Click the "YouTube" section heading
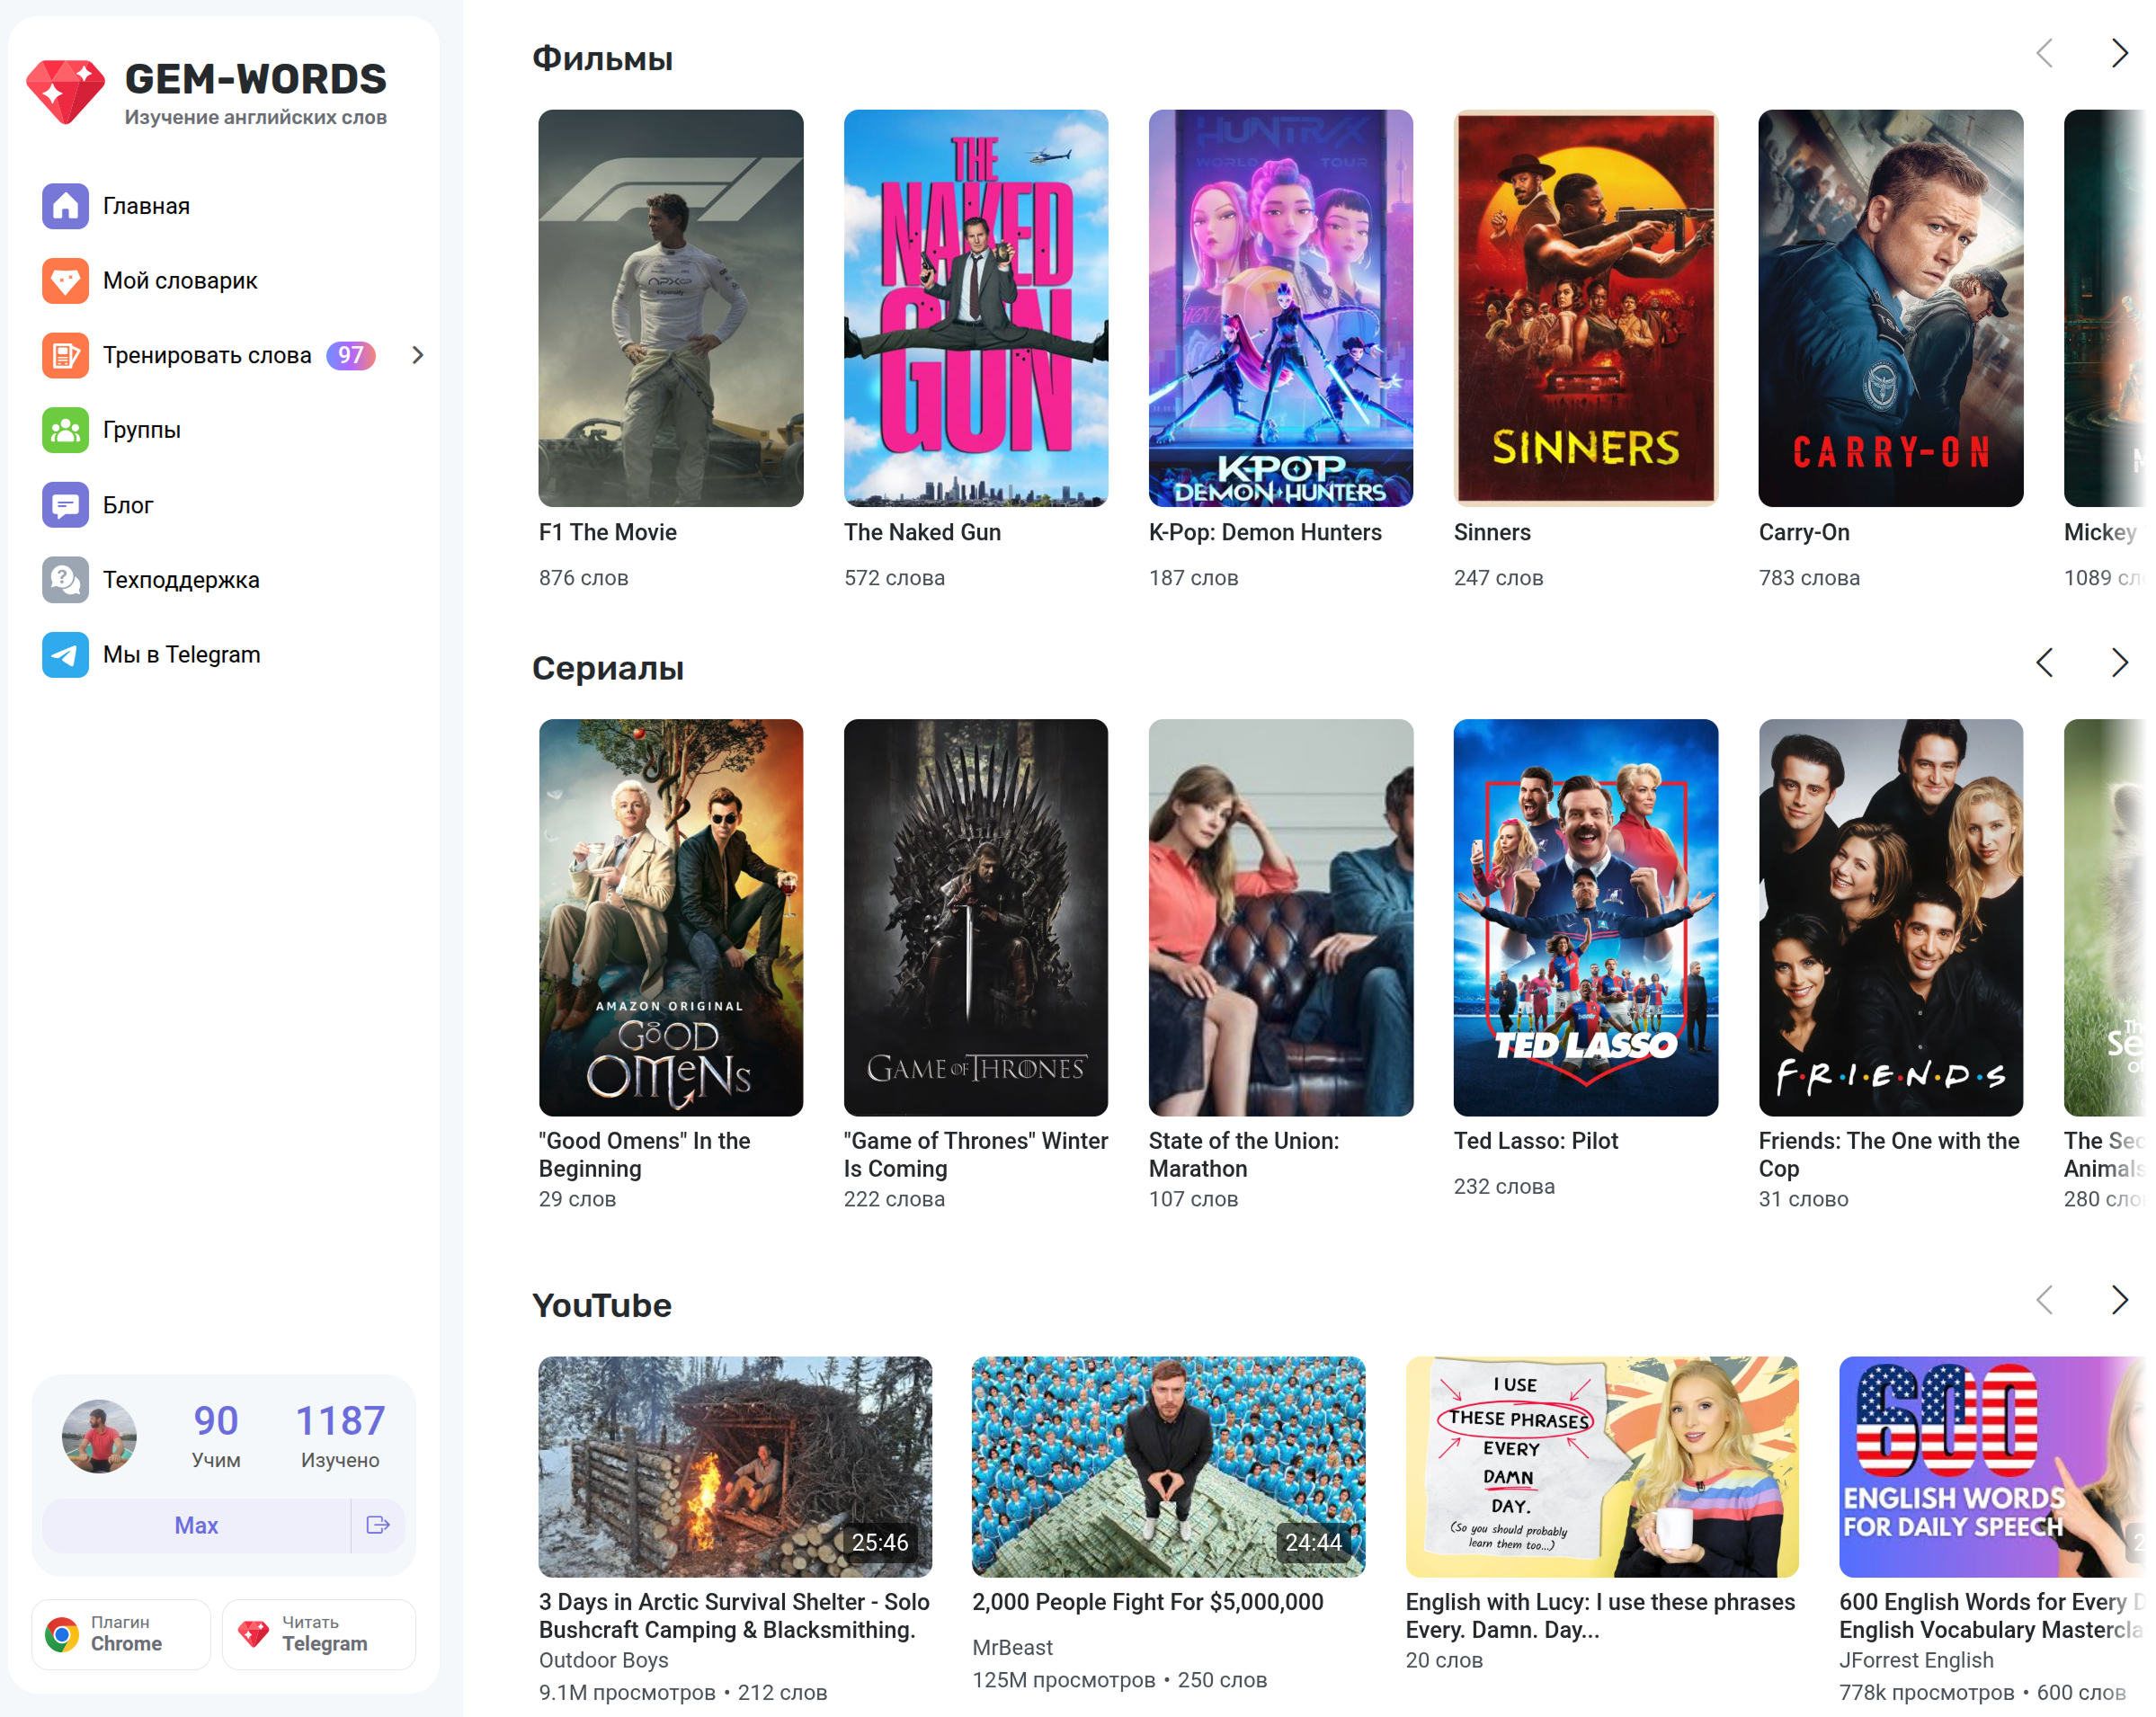The image size is (2156, 1717). [x=602, y=1305]
